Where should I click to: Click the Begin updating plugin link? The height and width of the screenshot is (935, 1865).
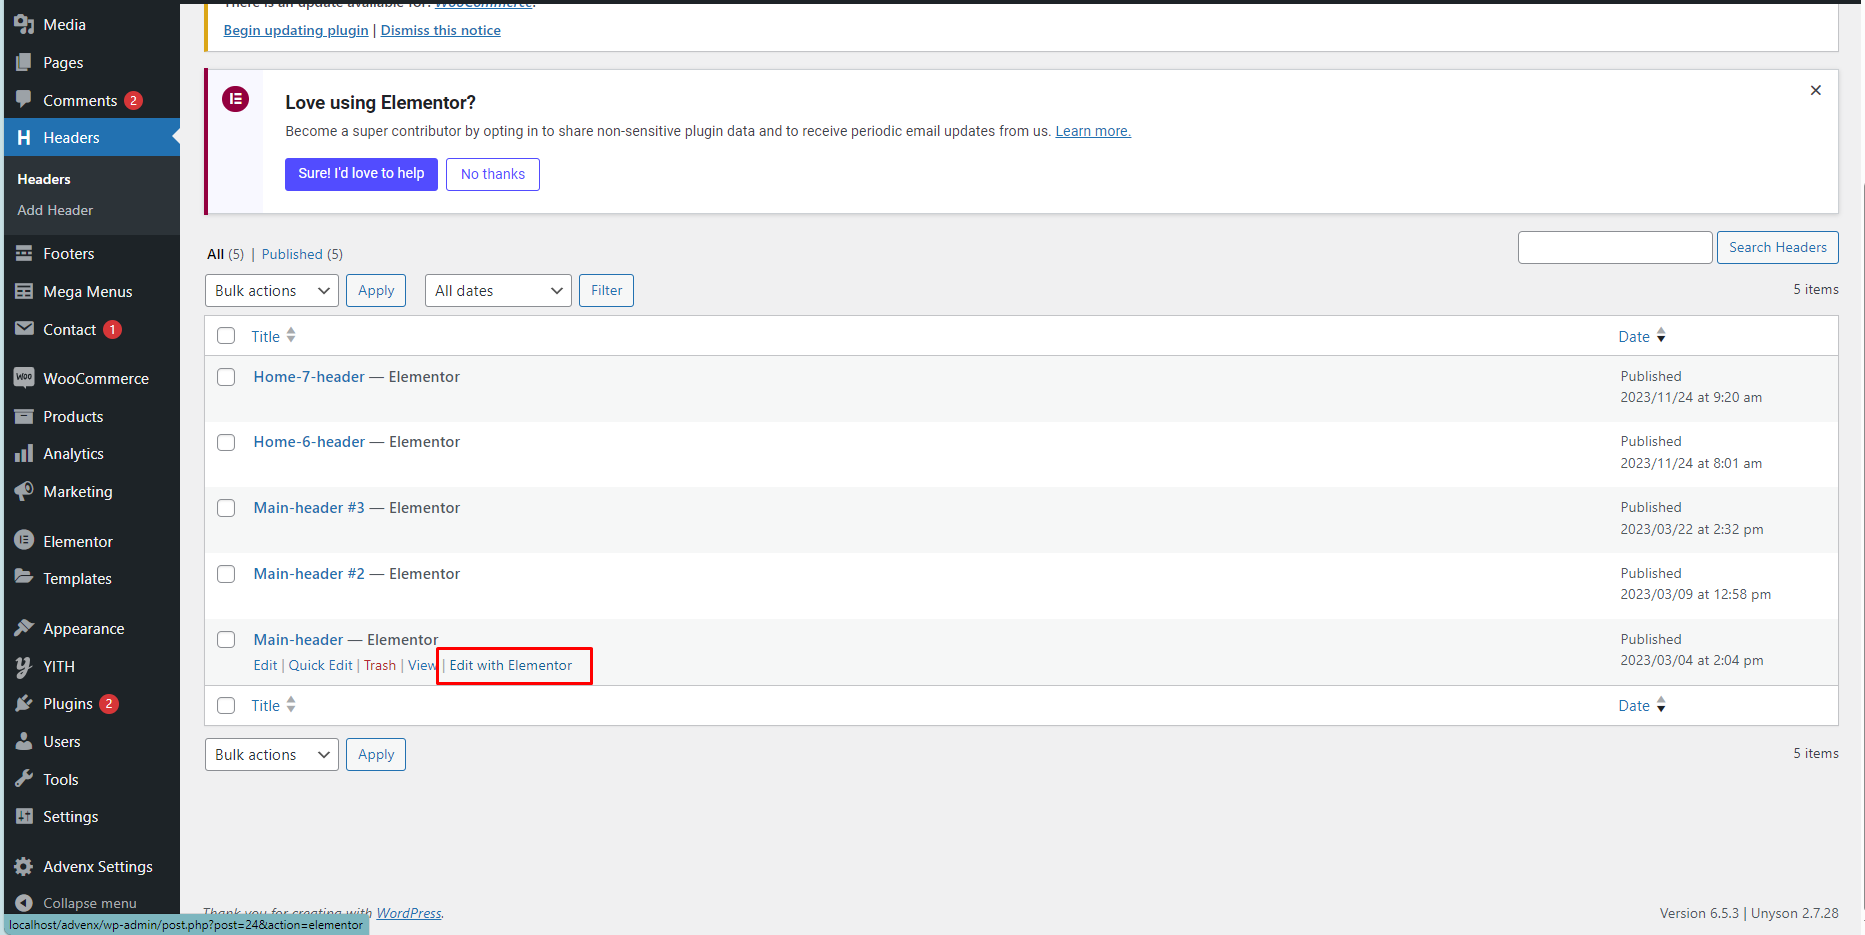click(x=296, y=30)
